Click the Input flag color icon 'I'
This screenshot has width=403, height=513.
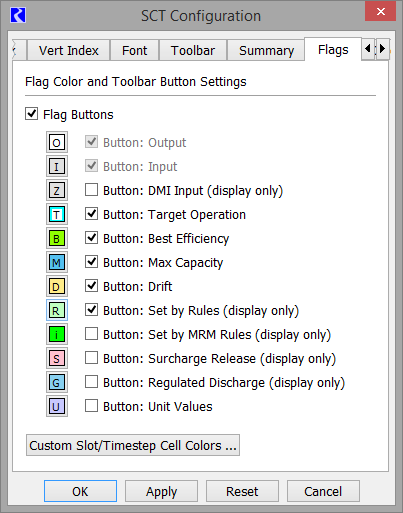tap(57, 166)
